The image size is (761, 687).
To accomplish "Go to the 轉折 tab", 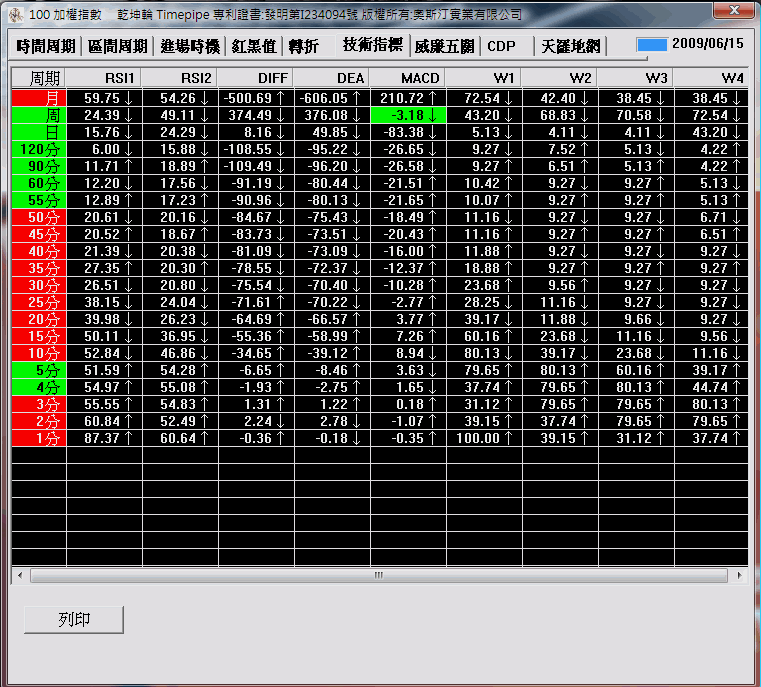I will pyautogui.click(x=303, y=46).
